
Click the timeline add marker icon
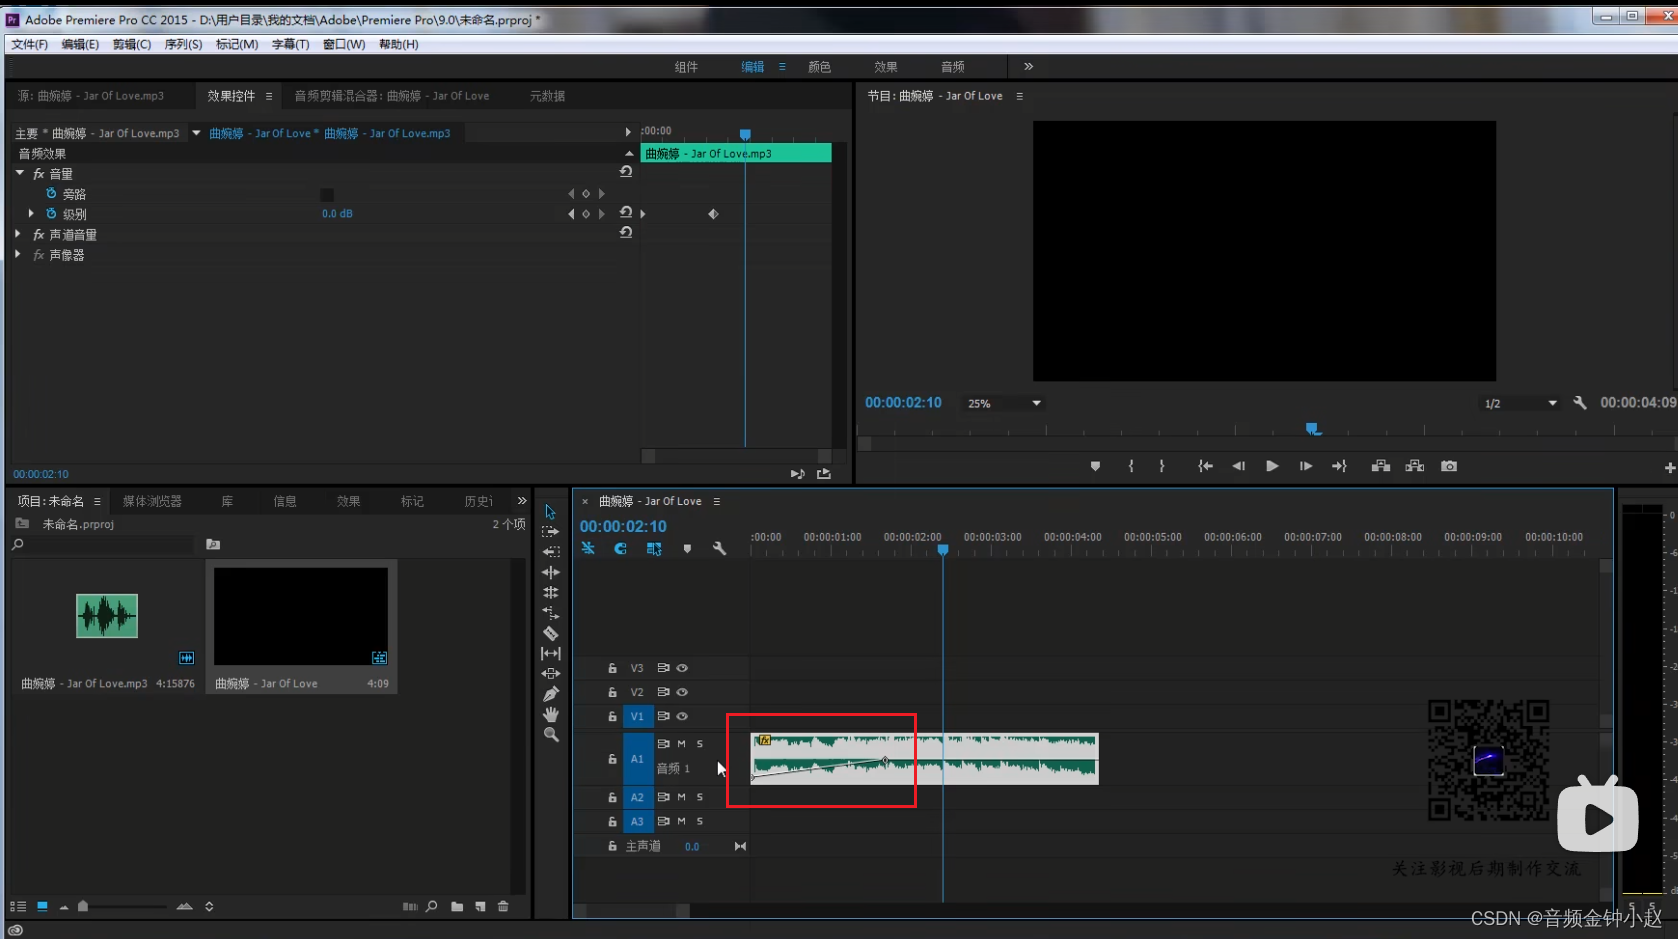click(x=687, y=549)
